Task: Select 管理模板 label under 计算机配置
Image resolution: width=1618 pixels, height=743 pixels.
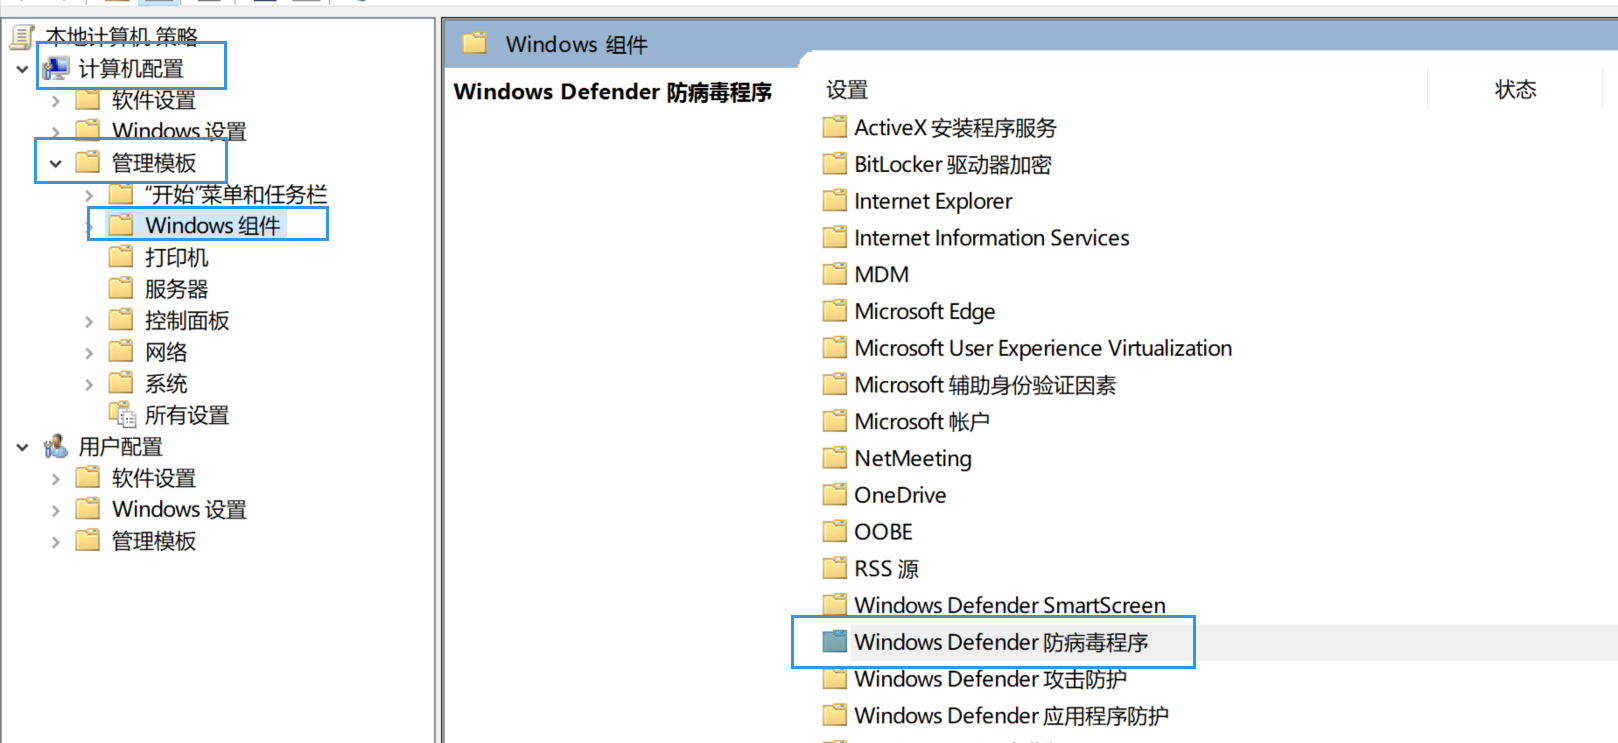Action: 154,162
